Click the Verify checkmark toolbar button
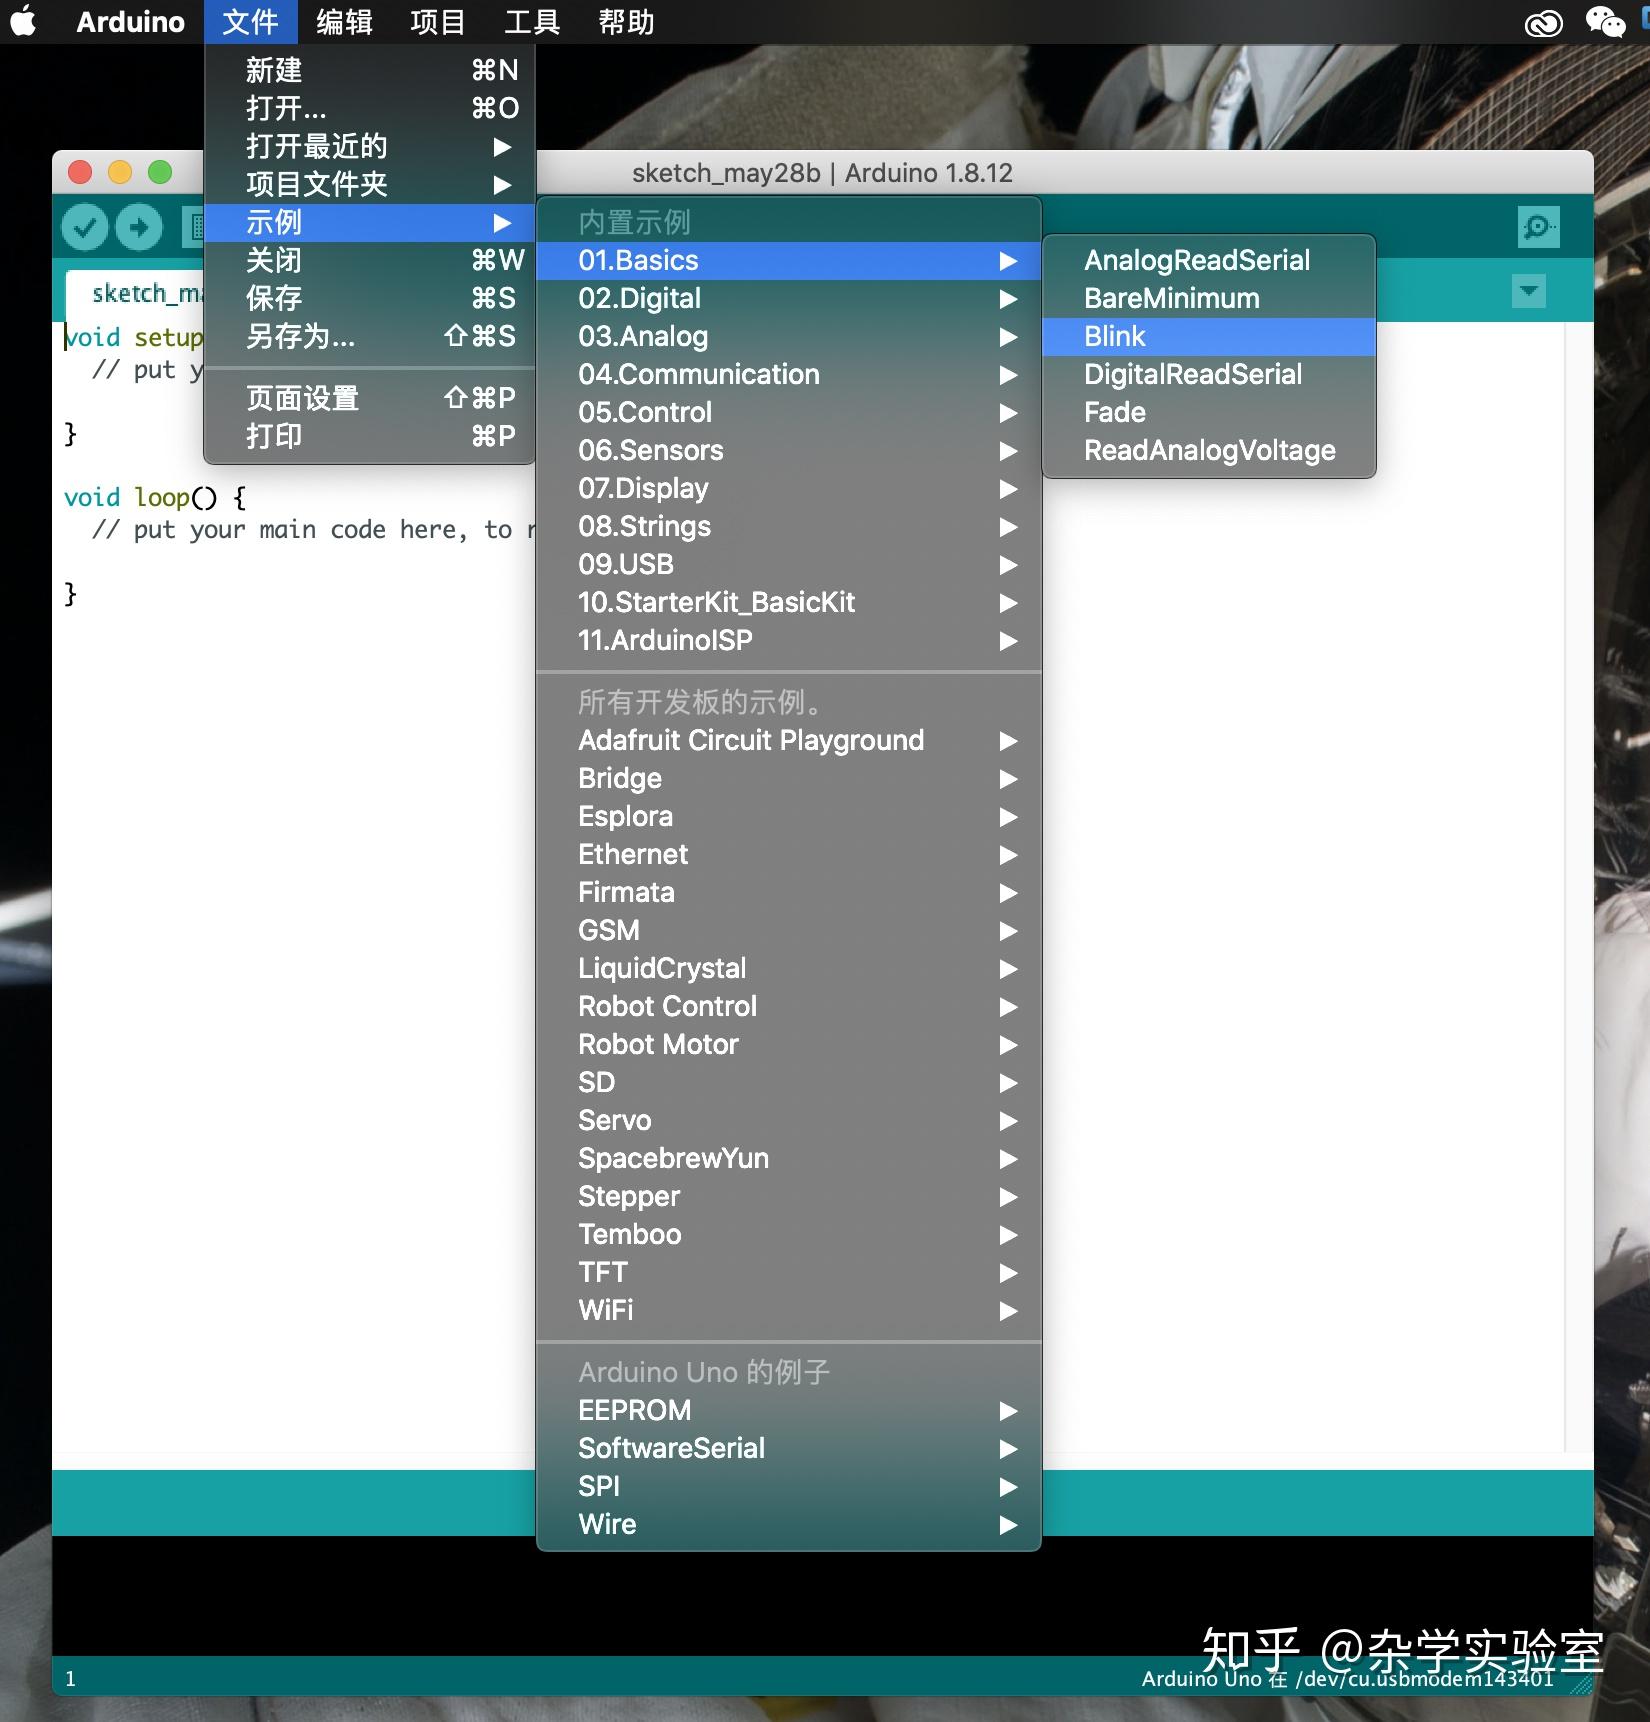This screenshot has width=1650, height=1722. tap(85, 227)
